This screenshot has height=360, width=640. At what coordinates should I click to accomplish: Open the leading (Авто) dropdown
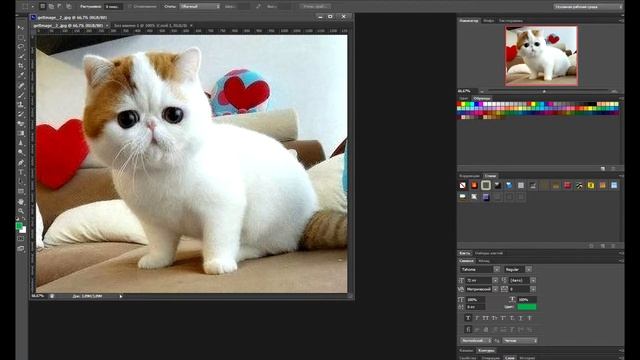pyautogui.click(x=533, y=280)
